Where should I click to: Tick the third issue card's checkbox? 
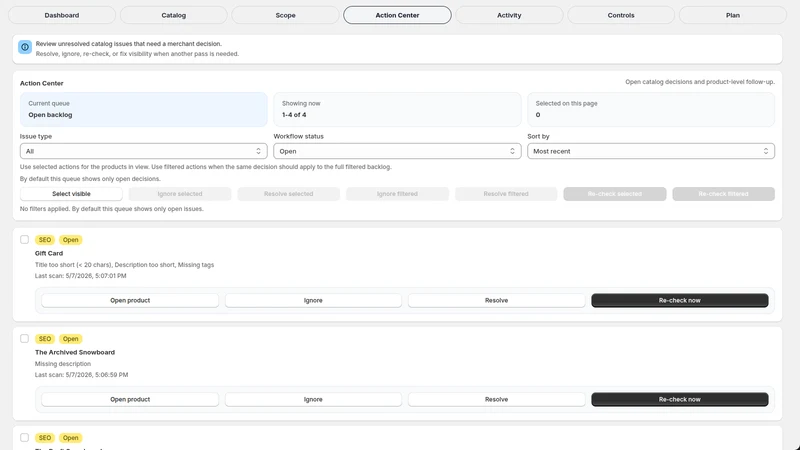click(24, 437)
